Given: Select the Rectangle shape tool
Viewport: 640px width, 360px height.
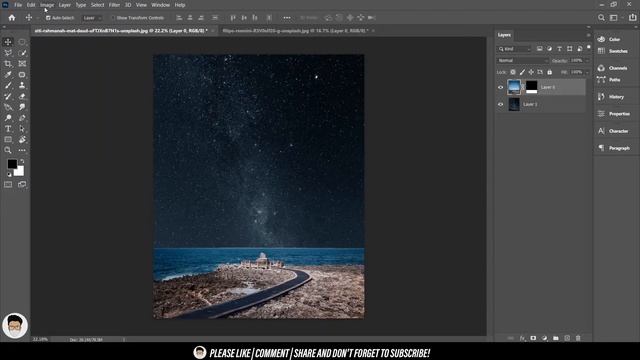Looking at the screenshot, I should pyautogui.click(x=8, y=140).
